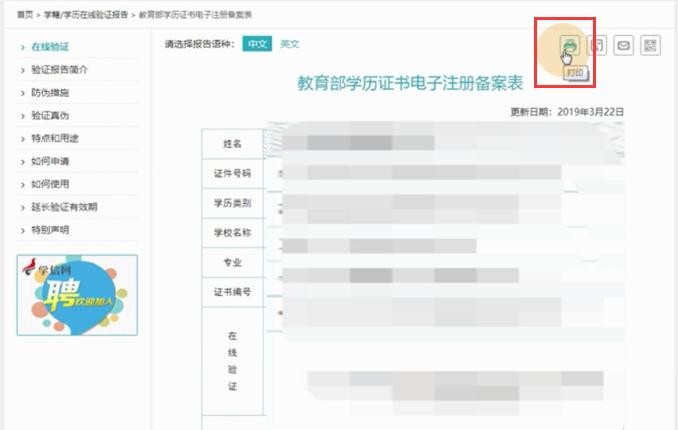Switch report language to 英文
The width and height of the screenshot is (678, 430).
point(289,44)
